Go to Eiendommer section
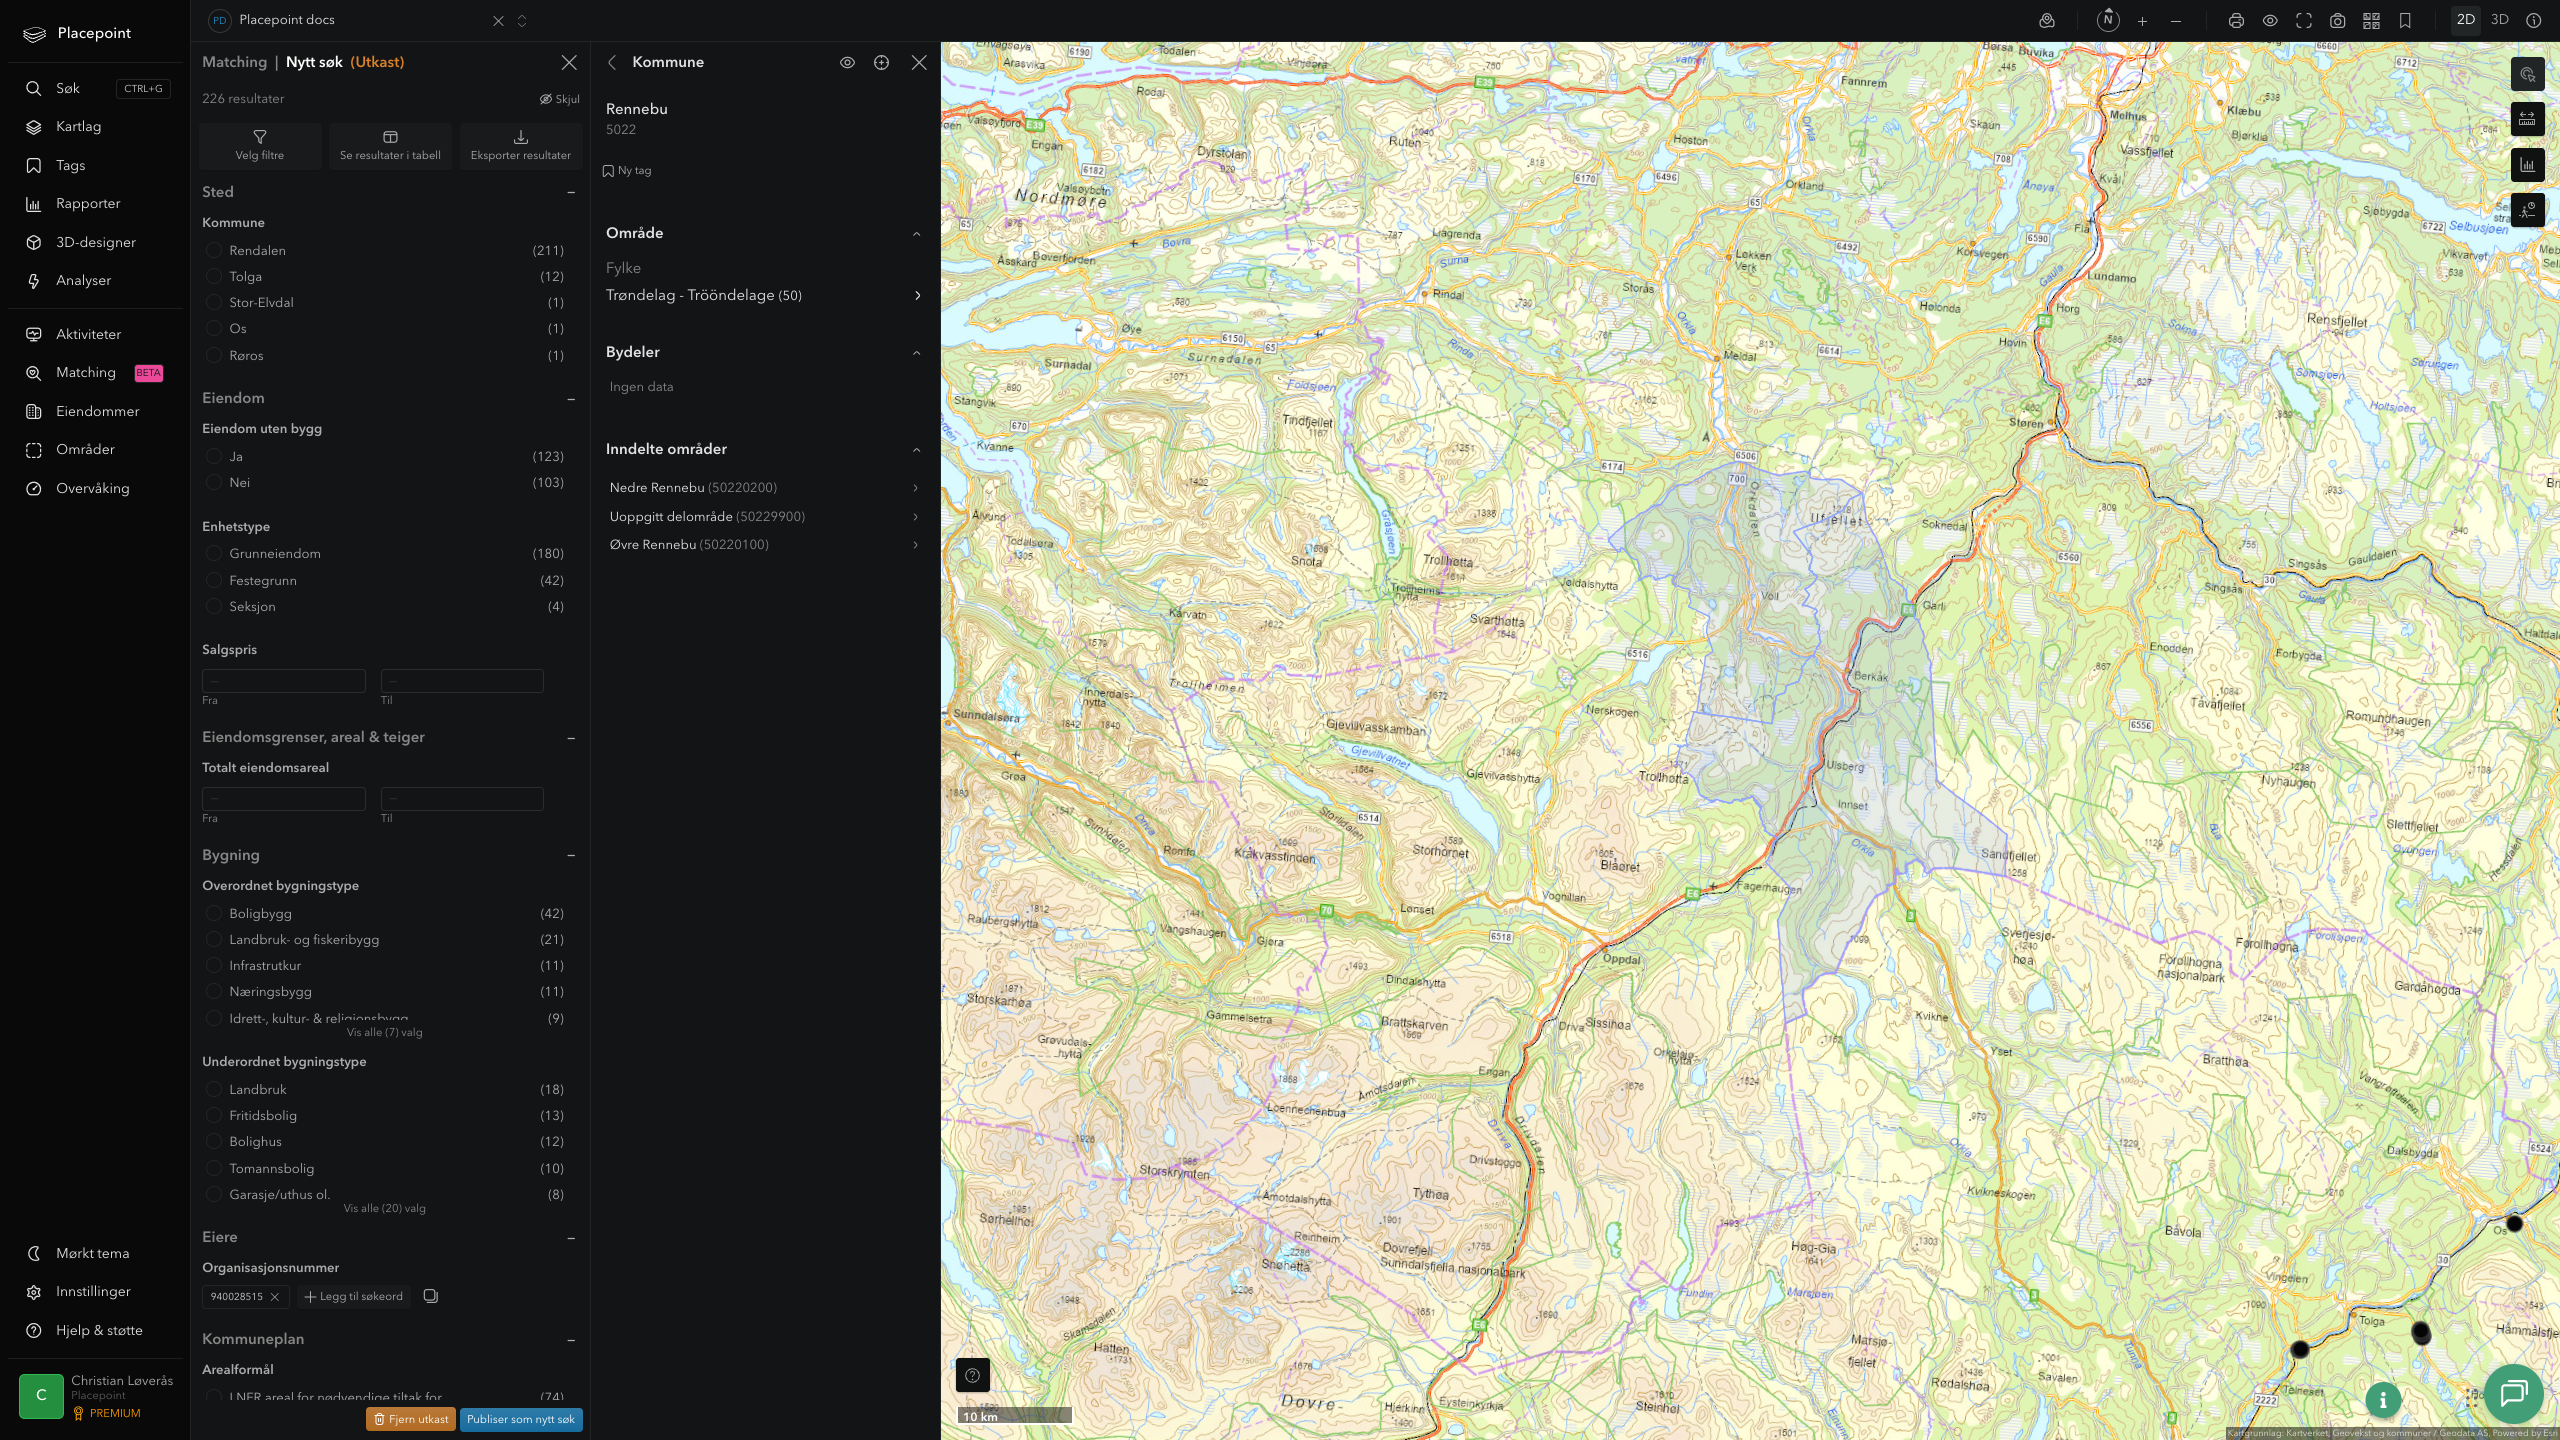 97,411
